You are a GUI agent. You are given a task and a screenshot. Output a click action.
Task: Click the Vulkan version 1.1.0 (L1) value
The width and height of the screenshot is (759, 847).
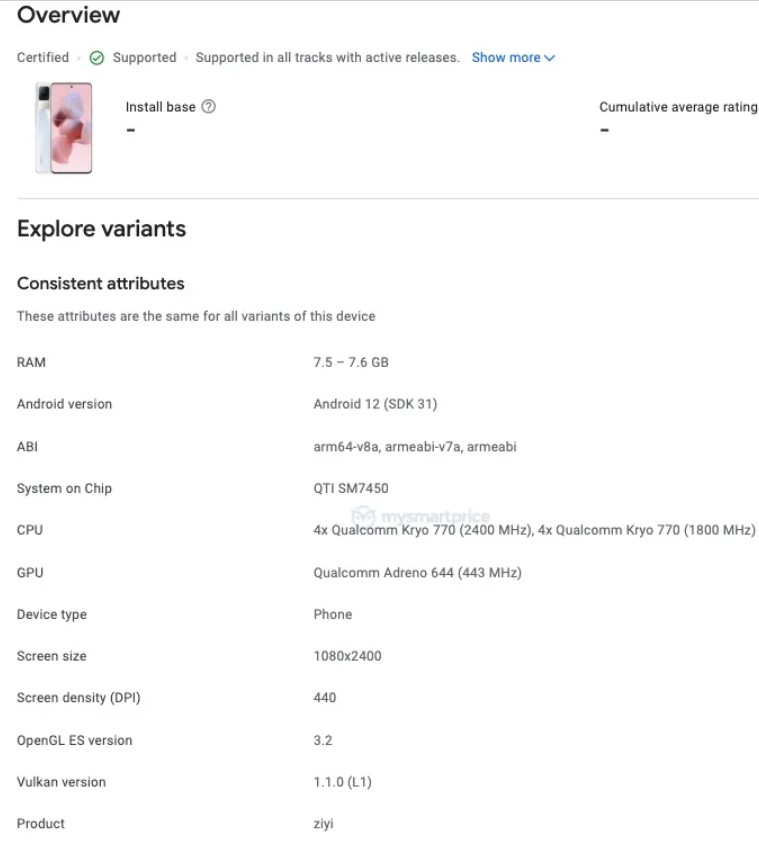tap(342, 782)
